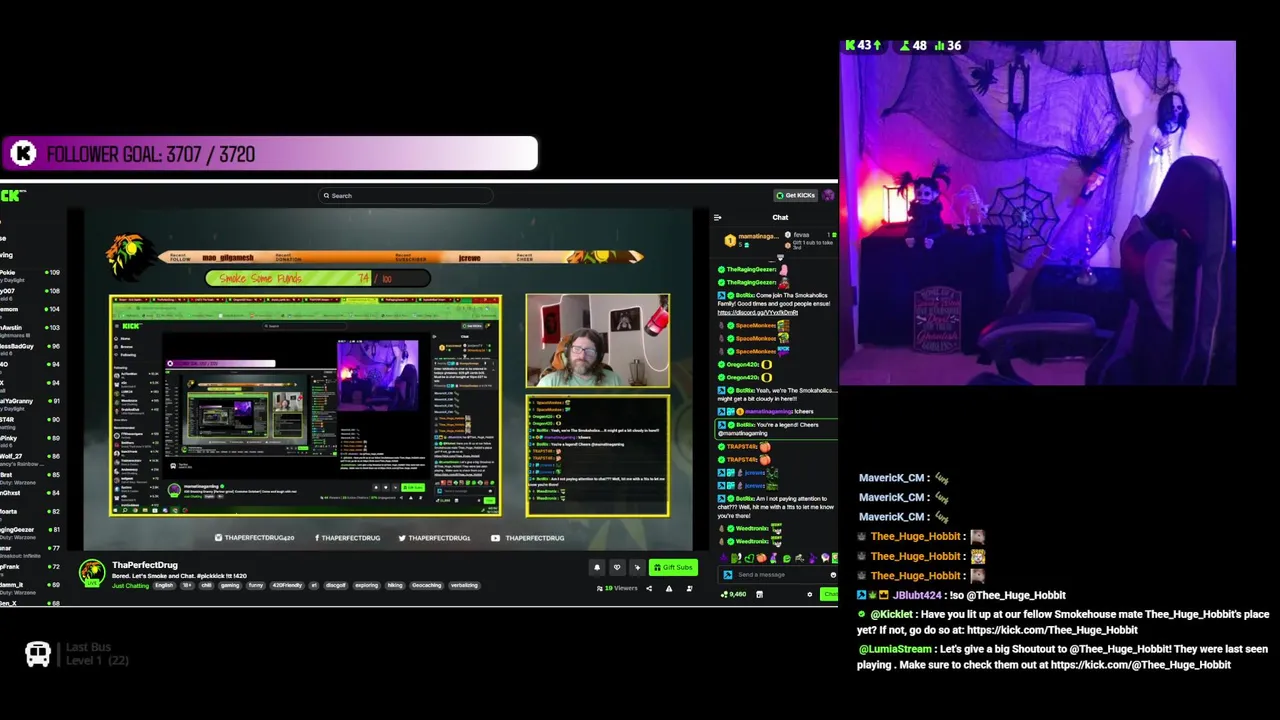Image resolution: width=1280 pixels, height=720 pixels.
Task: Click the Get KICKs button
Action: [x=796, y=195]
